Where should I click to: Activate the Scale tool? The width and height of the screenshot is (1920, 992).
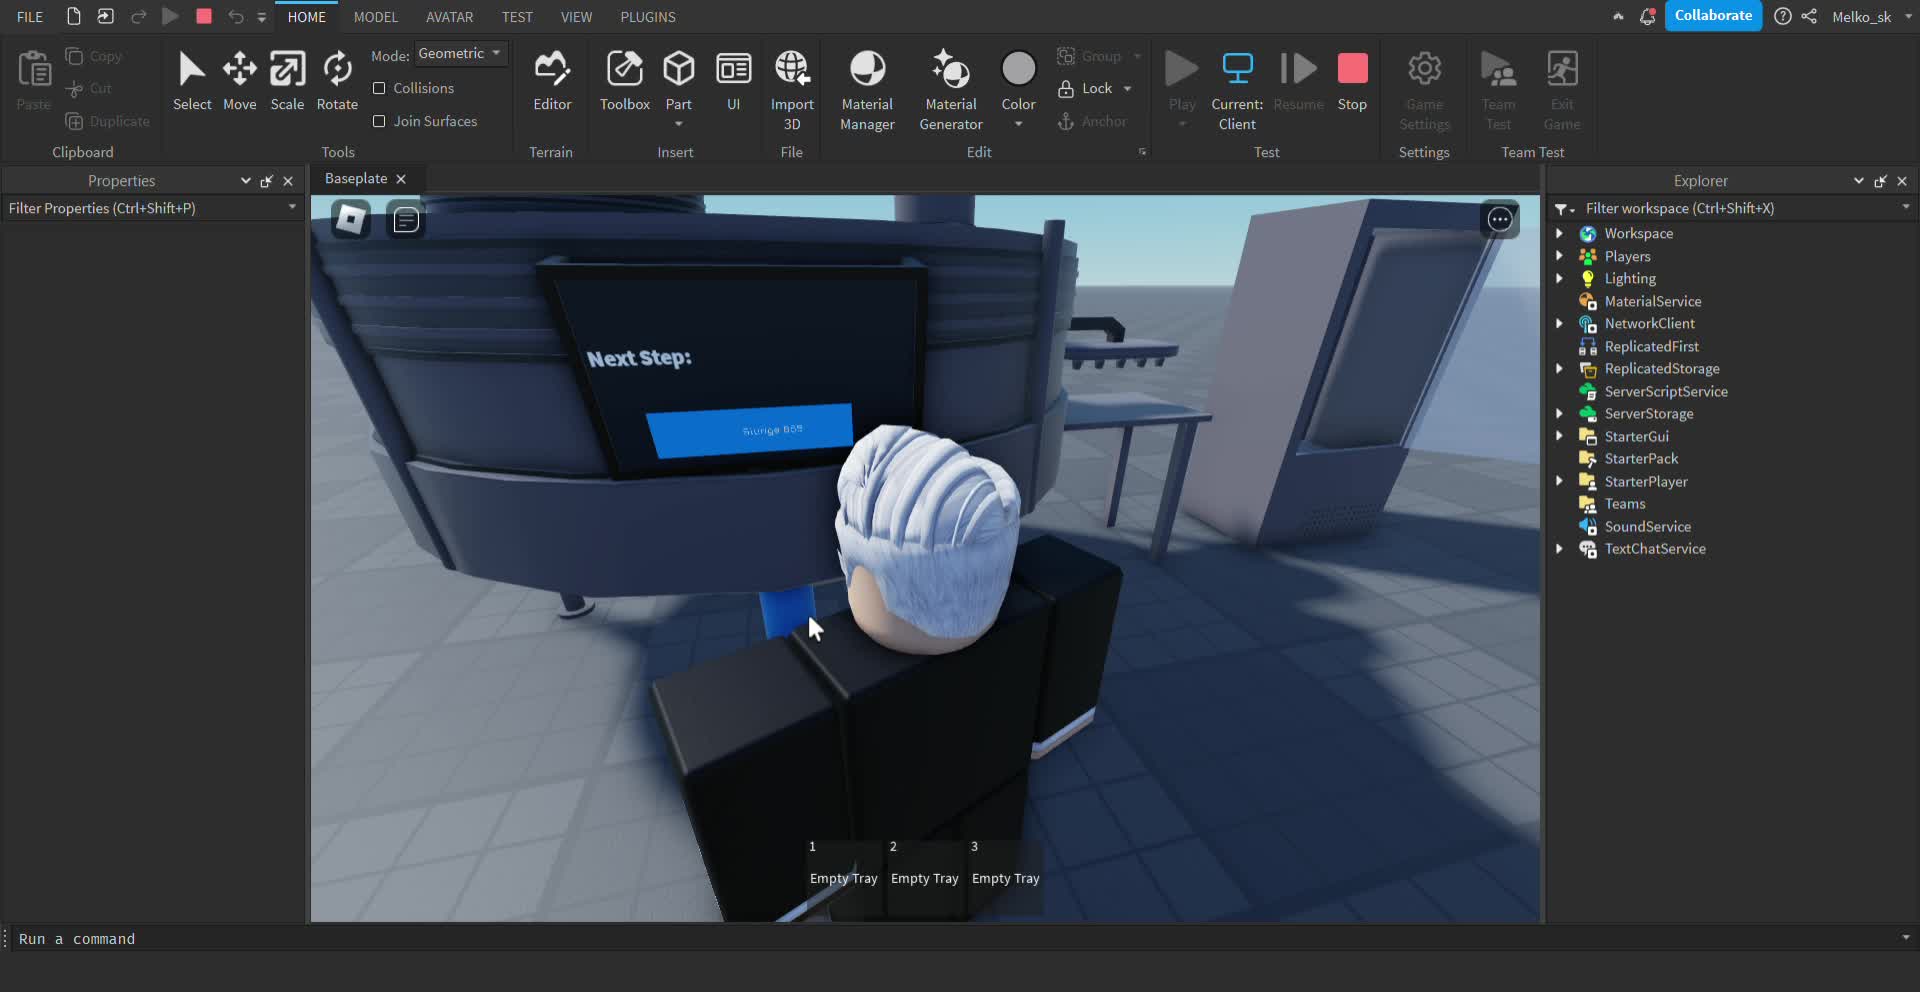(287, 80)
